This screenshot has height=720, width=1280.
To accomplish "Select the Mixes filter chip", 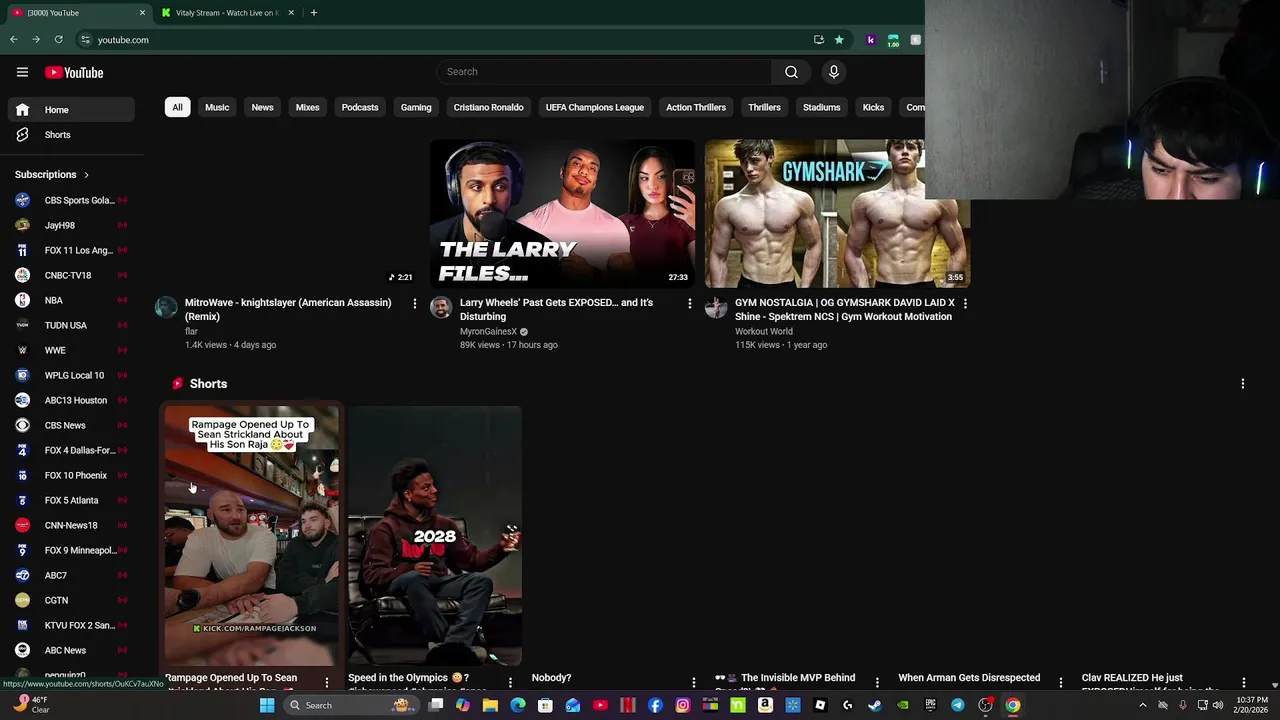I will pos(307,107).
